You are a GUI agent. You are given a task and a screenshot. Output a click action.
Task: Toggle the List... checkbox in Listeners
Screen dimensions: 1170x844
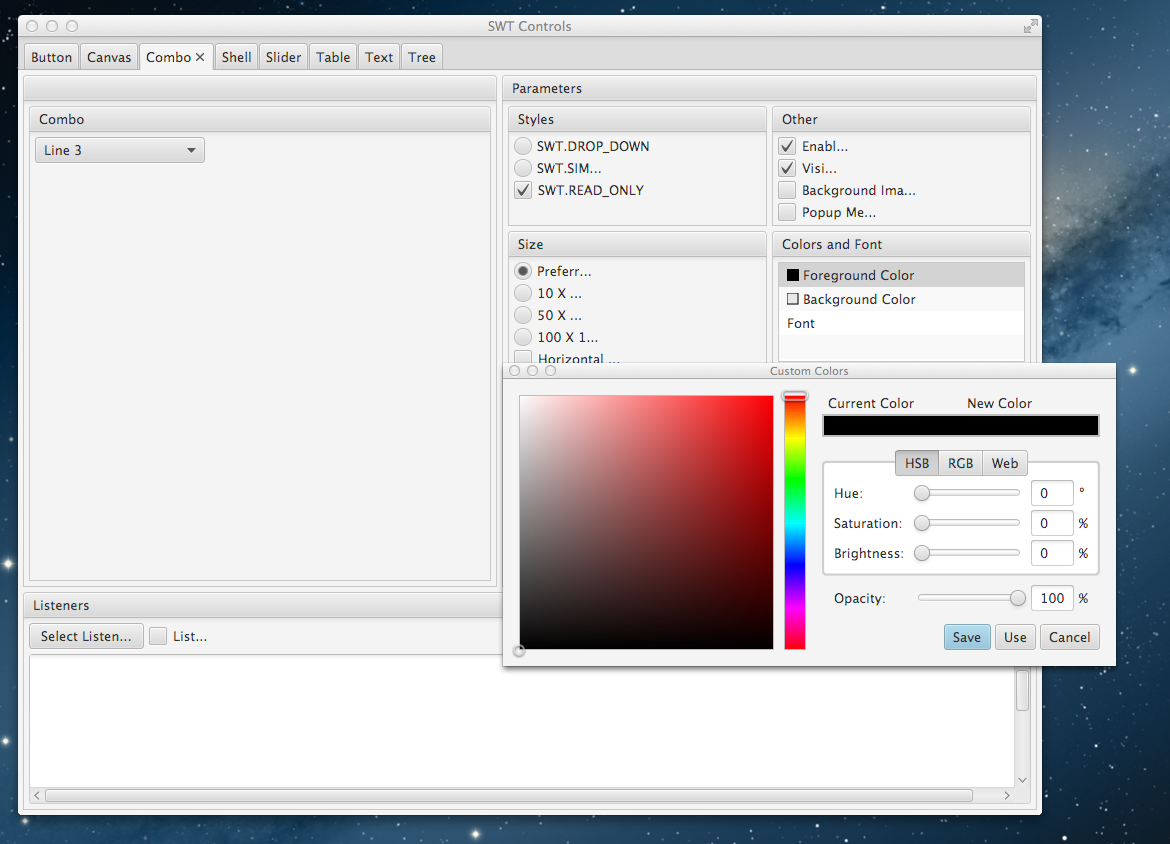point(157,637)
